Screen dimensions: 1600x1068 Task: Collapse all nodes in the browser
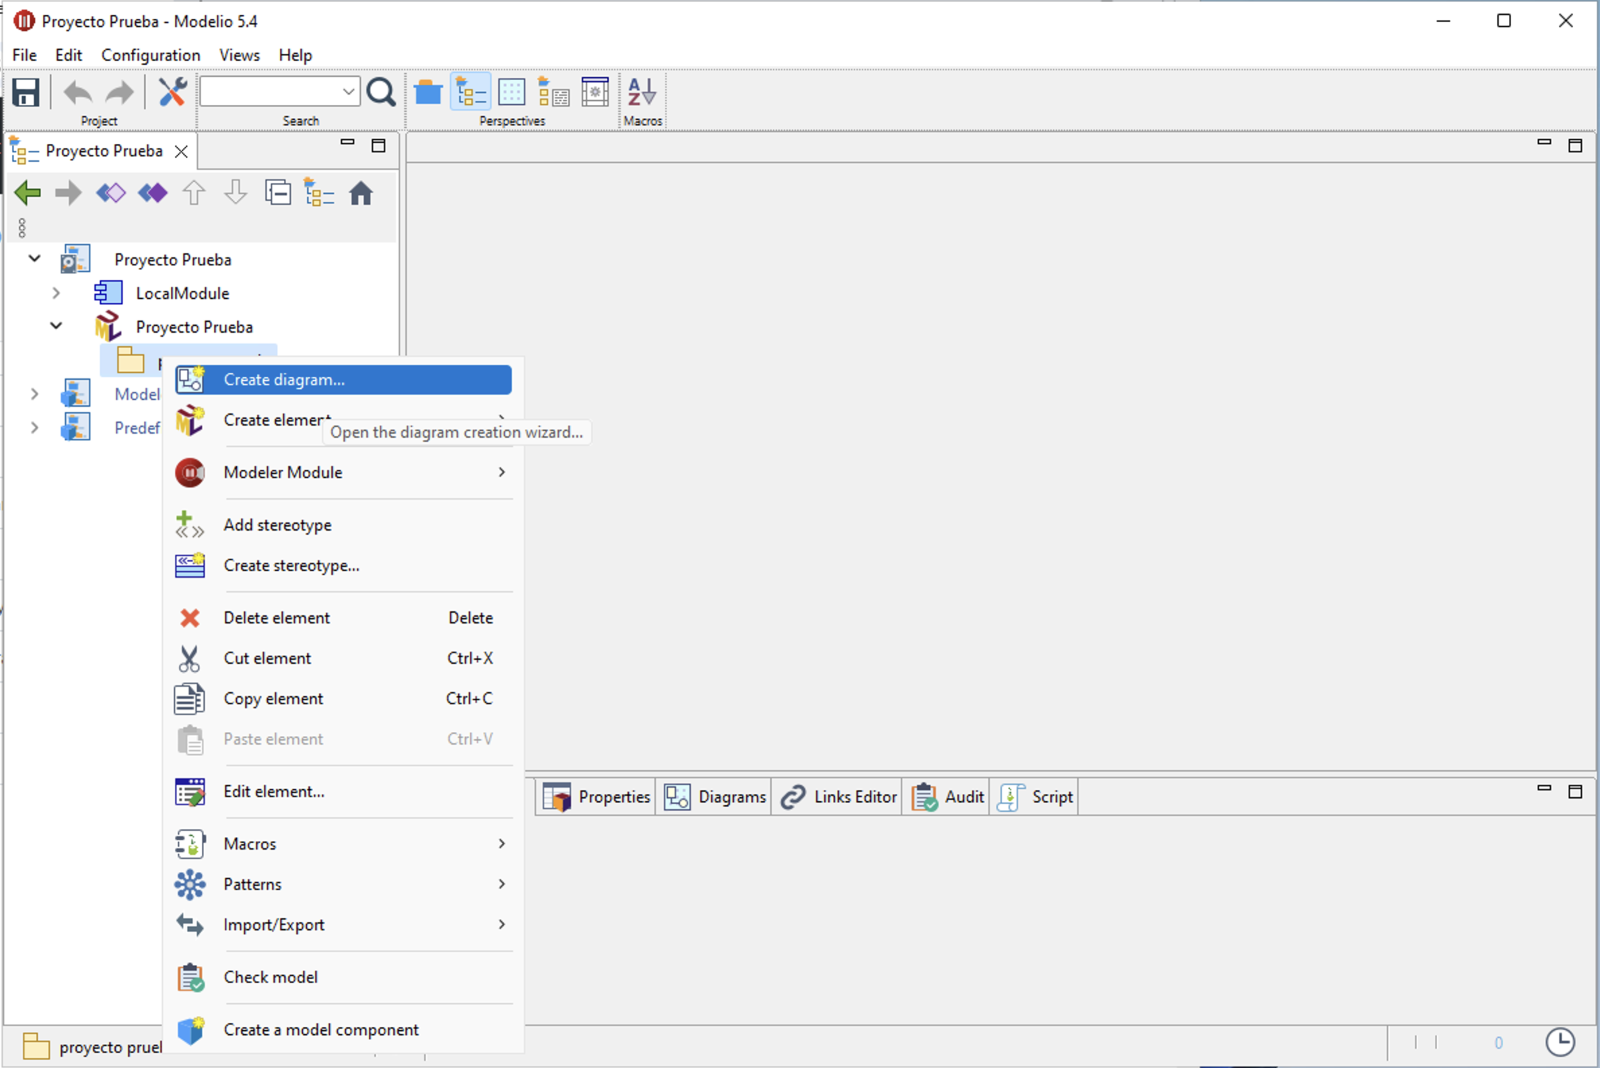click(x=278, y=192)
